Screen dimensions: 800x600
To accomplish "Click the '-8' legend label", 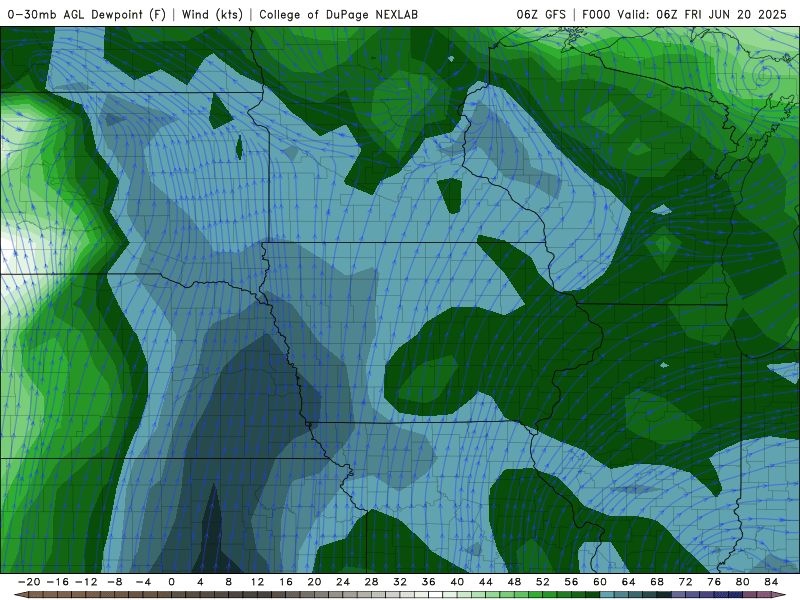I will [x=114, y=582].
